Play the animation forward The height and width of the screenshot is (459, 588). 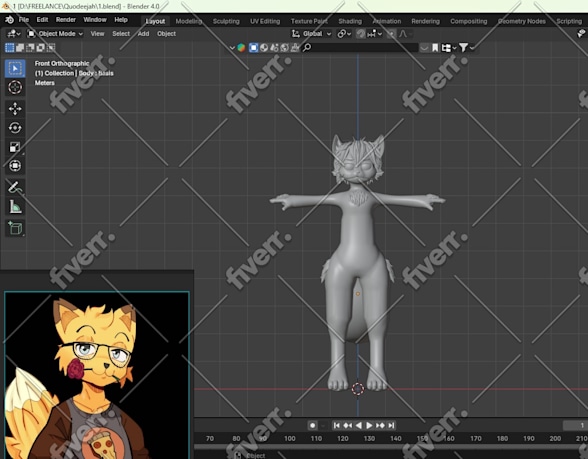[x=369, y=426]
